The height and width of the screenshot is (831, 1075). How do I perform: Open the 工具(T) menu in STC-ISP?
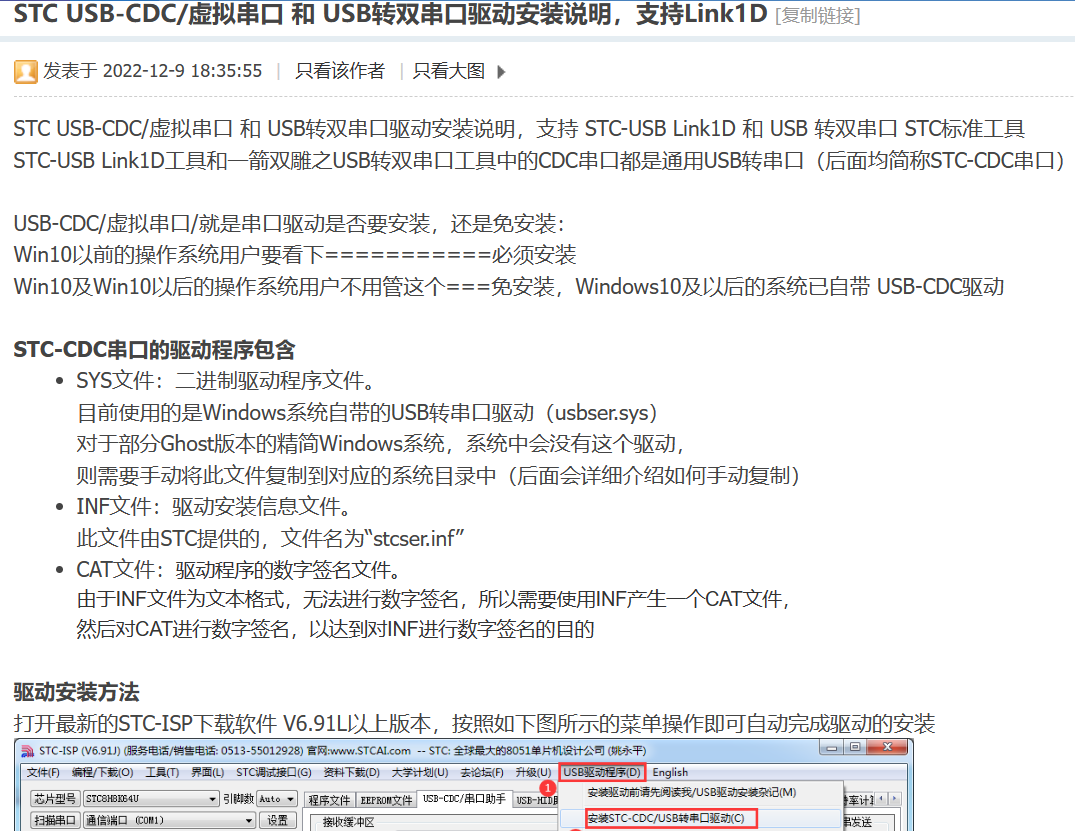click(162, 773)
